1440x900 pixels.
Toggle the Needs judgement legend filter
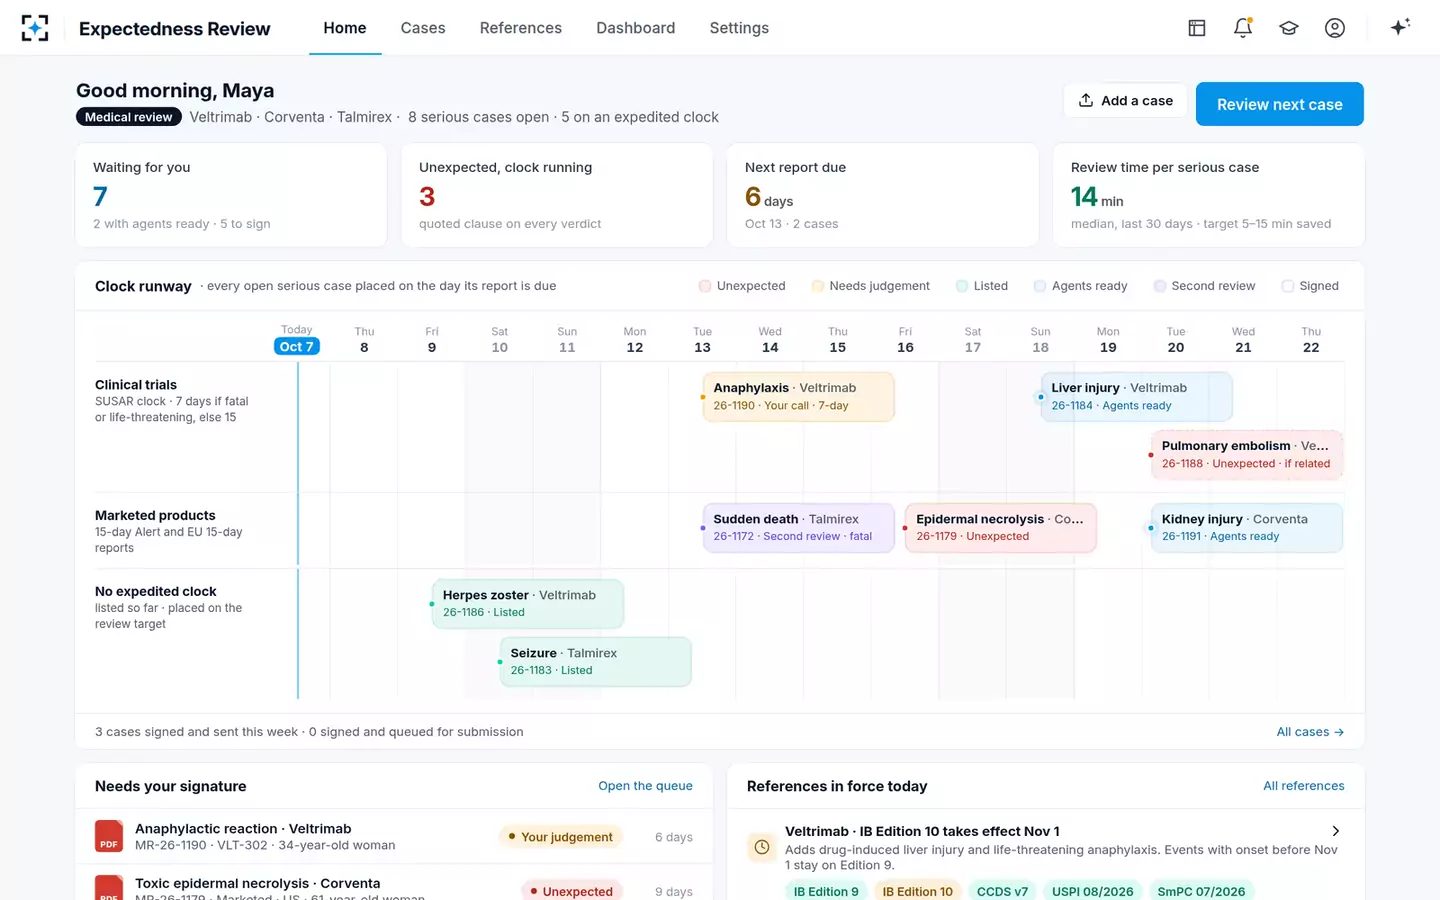click(870, 286)
